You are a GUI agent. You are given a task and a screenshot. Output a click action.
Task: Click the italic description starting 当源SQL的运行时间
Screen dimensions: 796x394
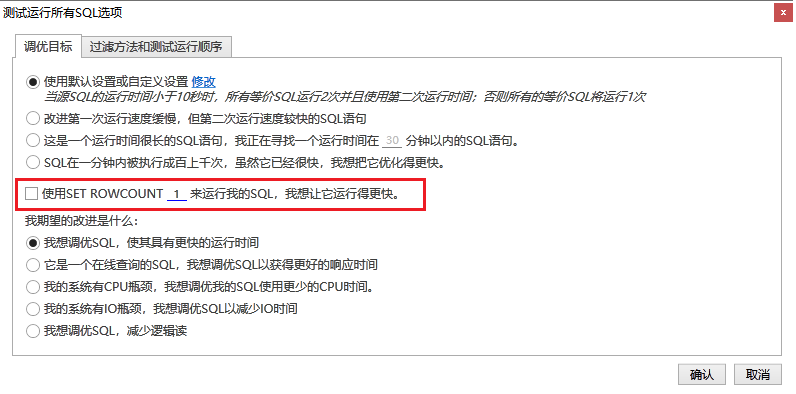click(344, 96)
